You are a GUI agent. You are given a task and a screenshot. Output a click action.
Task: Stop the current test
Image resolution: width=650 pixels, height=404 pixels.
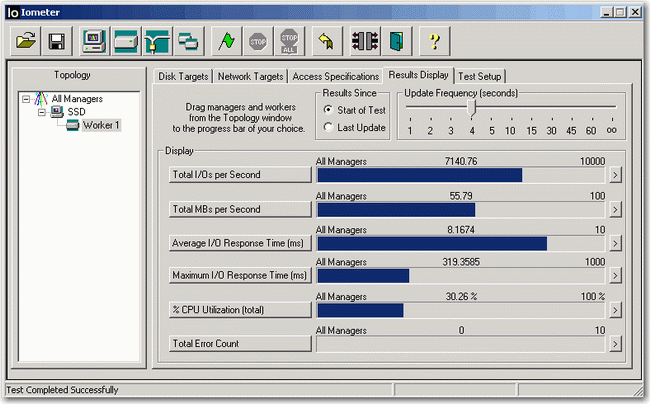(258, 41)
